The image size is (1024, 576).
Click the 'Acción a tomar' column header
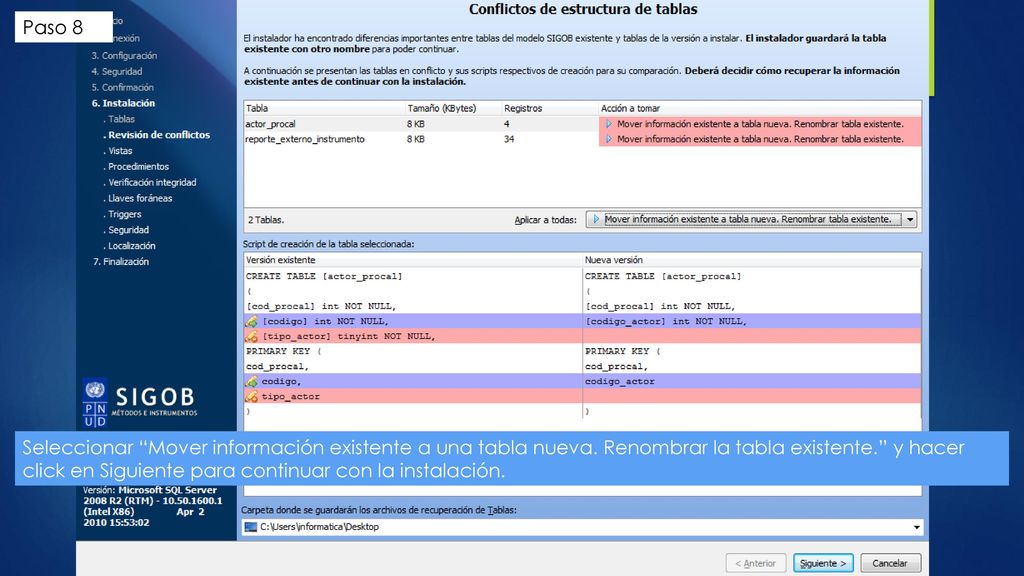[760, 108]
